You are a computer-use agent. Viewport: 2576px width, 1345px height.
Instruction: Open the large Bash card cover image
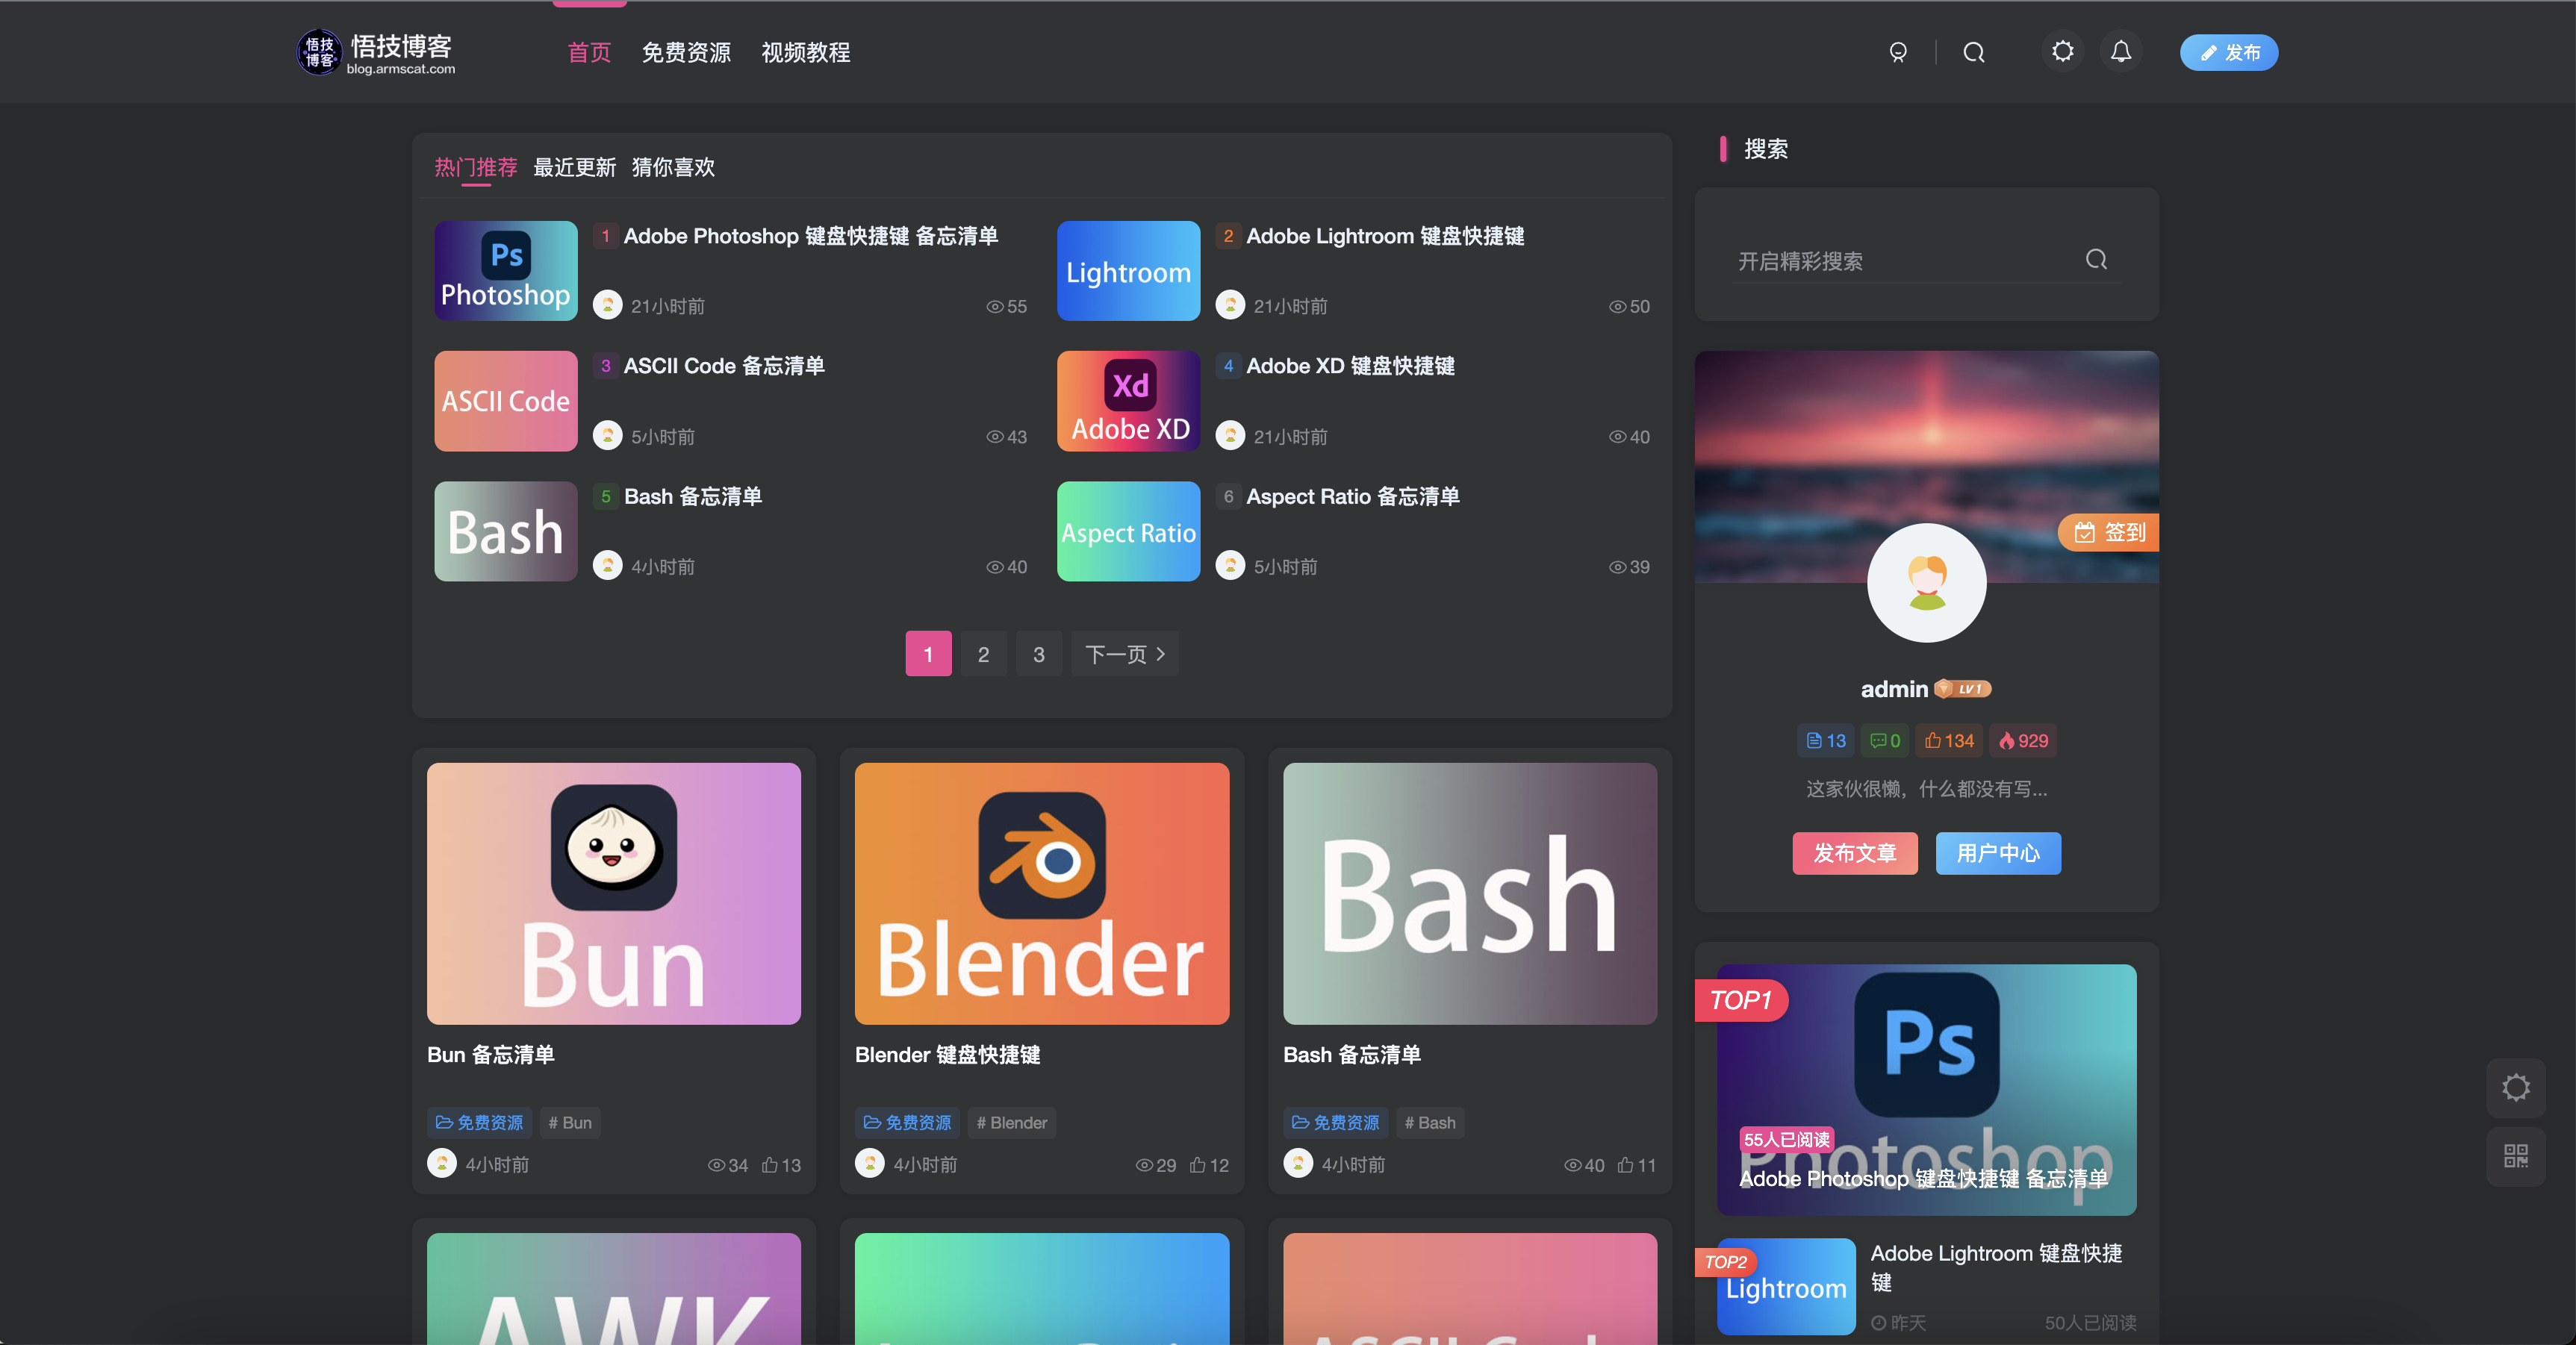pyautogui.click(x=1470, y=893)
